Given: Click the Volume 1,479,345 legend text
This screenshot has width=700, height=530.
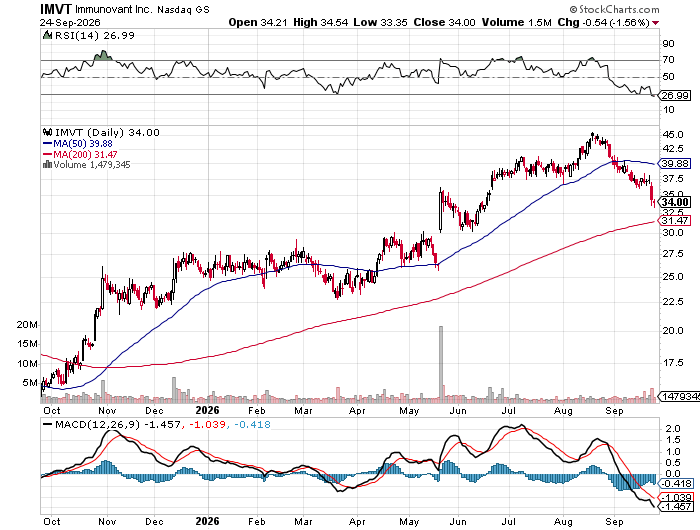Looking at the screenshot, I should tap(92, 165).
